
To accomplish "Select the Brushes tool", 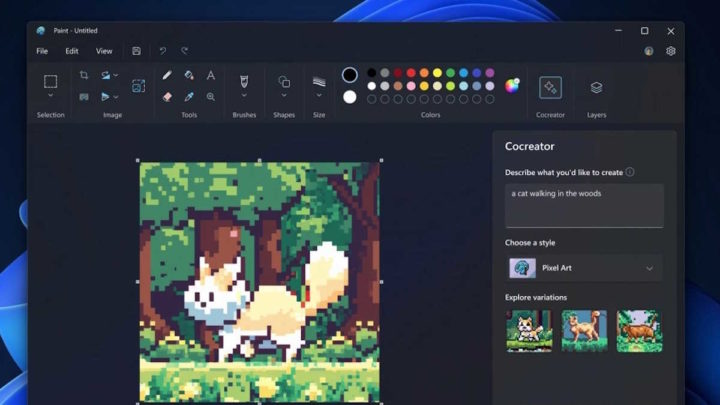I will 244,82.
